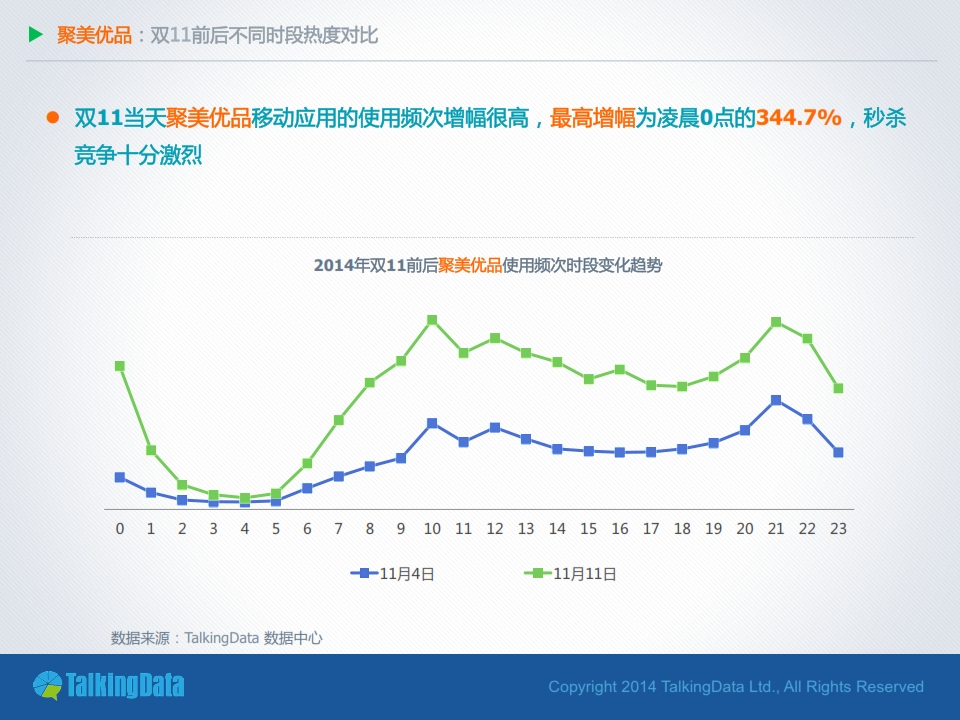Click the x-axis label 12
This screenshot has height=720, width=960.
tap(494, 528)
